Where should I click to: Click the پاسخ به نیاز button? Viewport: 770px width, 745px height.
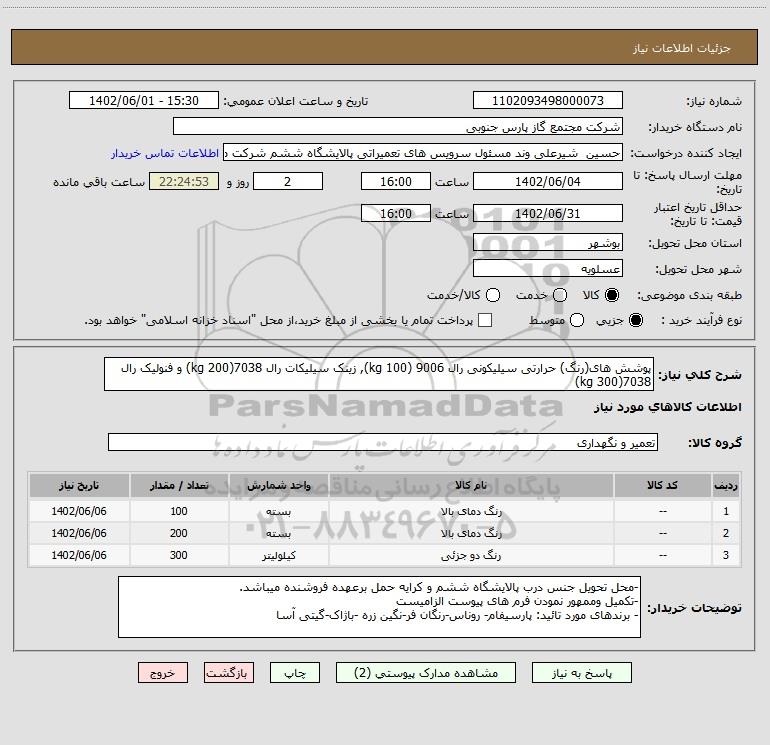tap(581, 672)
